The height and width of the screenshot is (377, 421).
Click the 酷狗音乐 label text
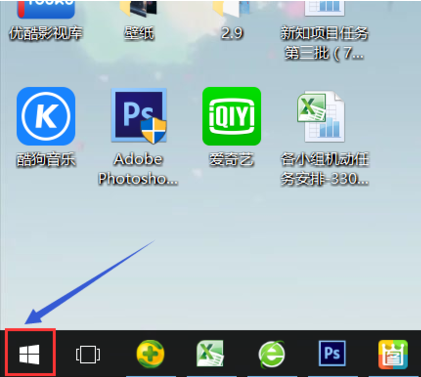(46, 159)
